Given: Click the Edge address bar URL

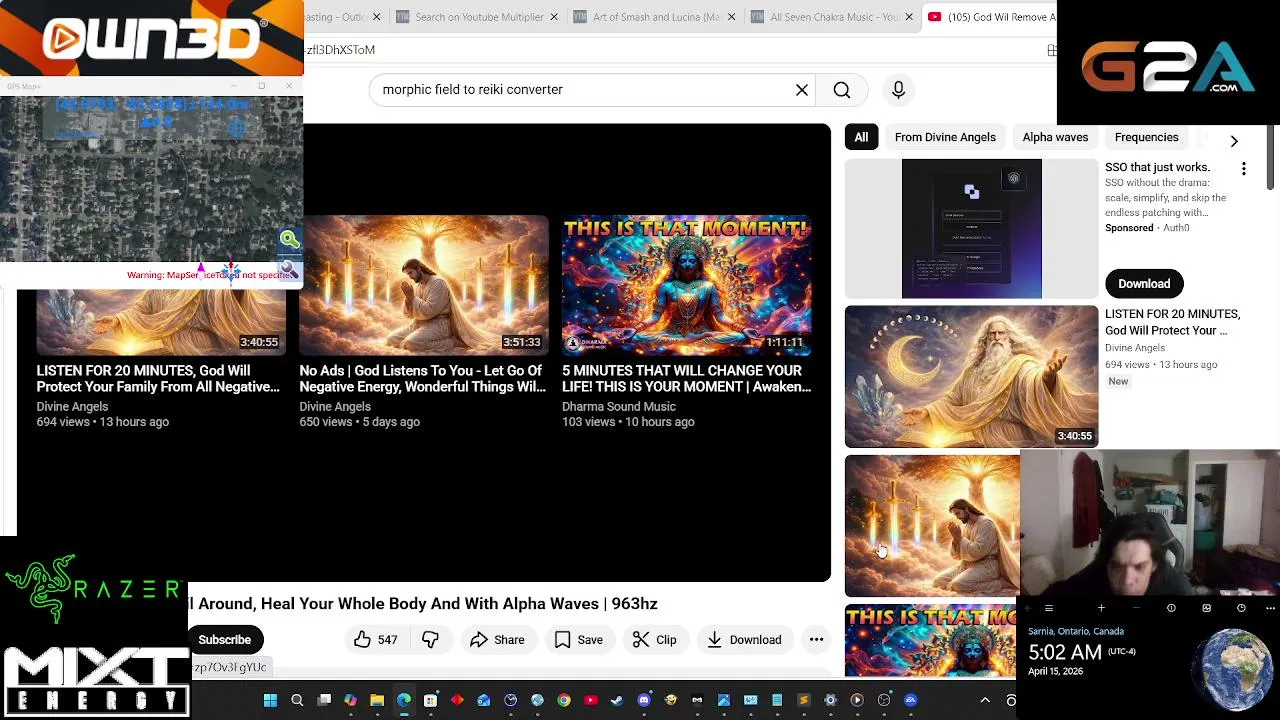Looking at the screenshot, I should 341,50.
